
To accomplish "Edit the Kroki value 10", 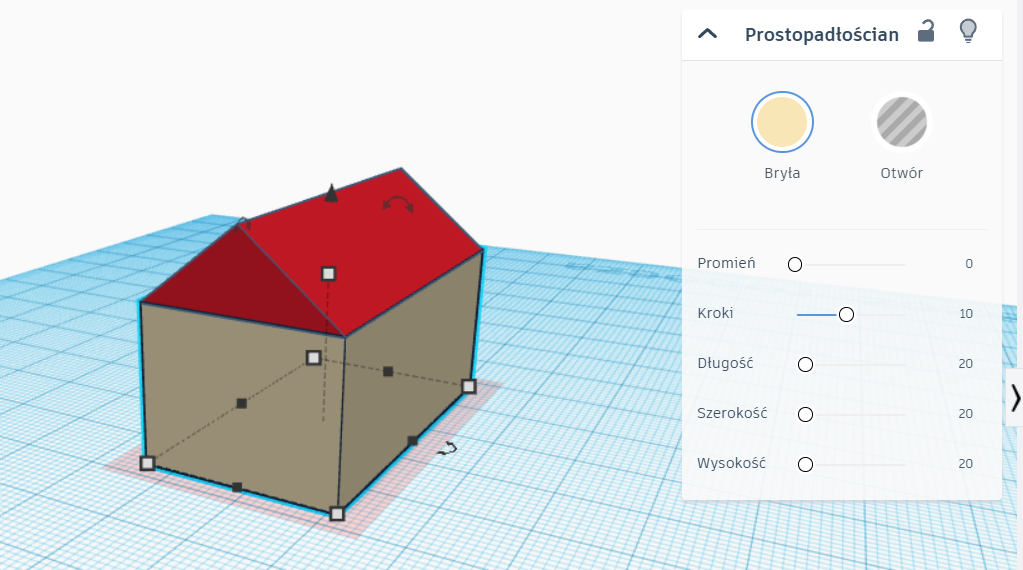I will [966, 314].
